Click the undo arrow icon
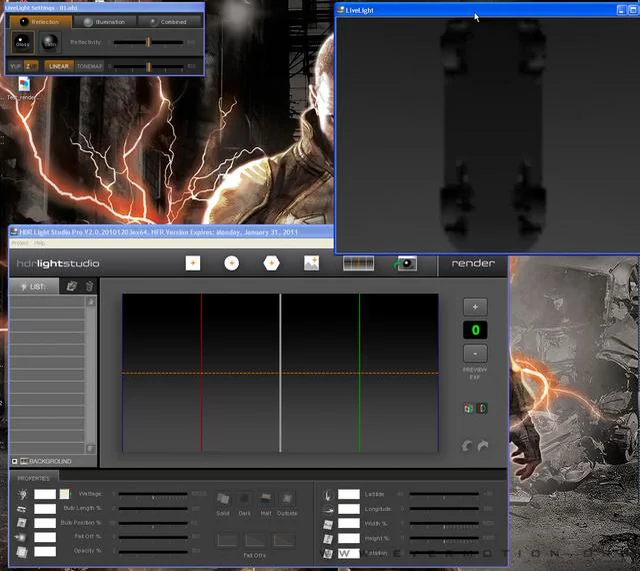Viewport: 640px width, 571px height. click(467, 446)
